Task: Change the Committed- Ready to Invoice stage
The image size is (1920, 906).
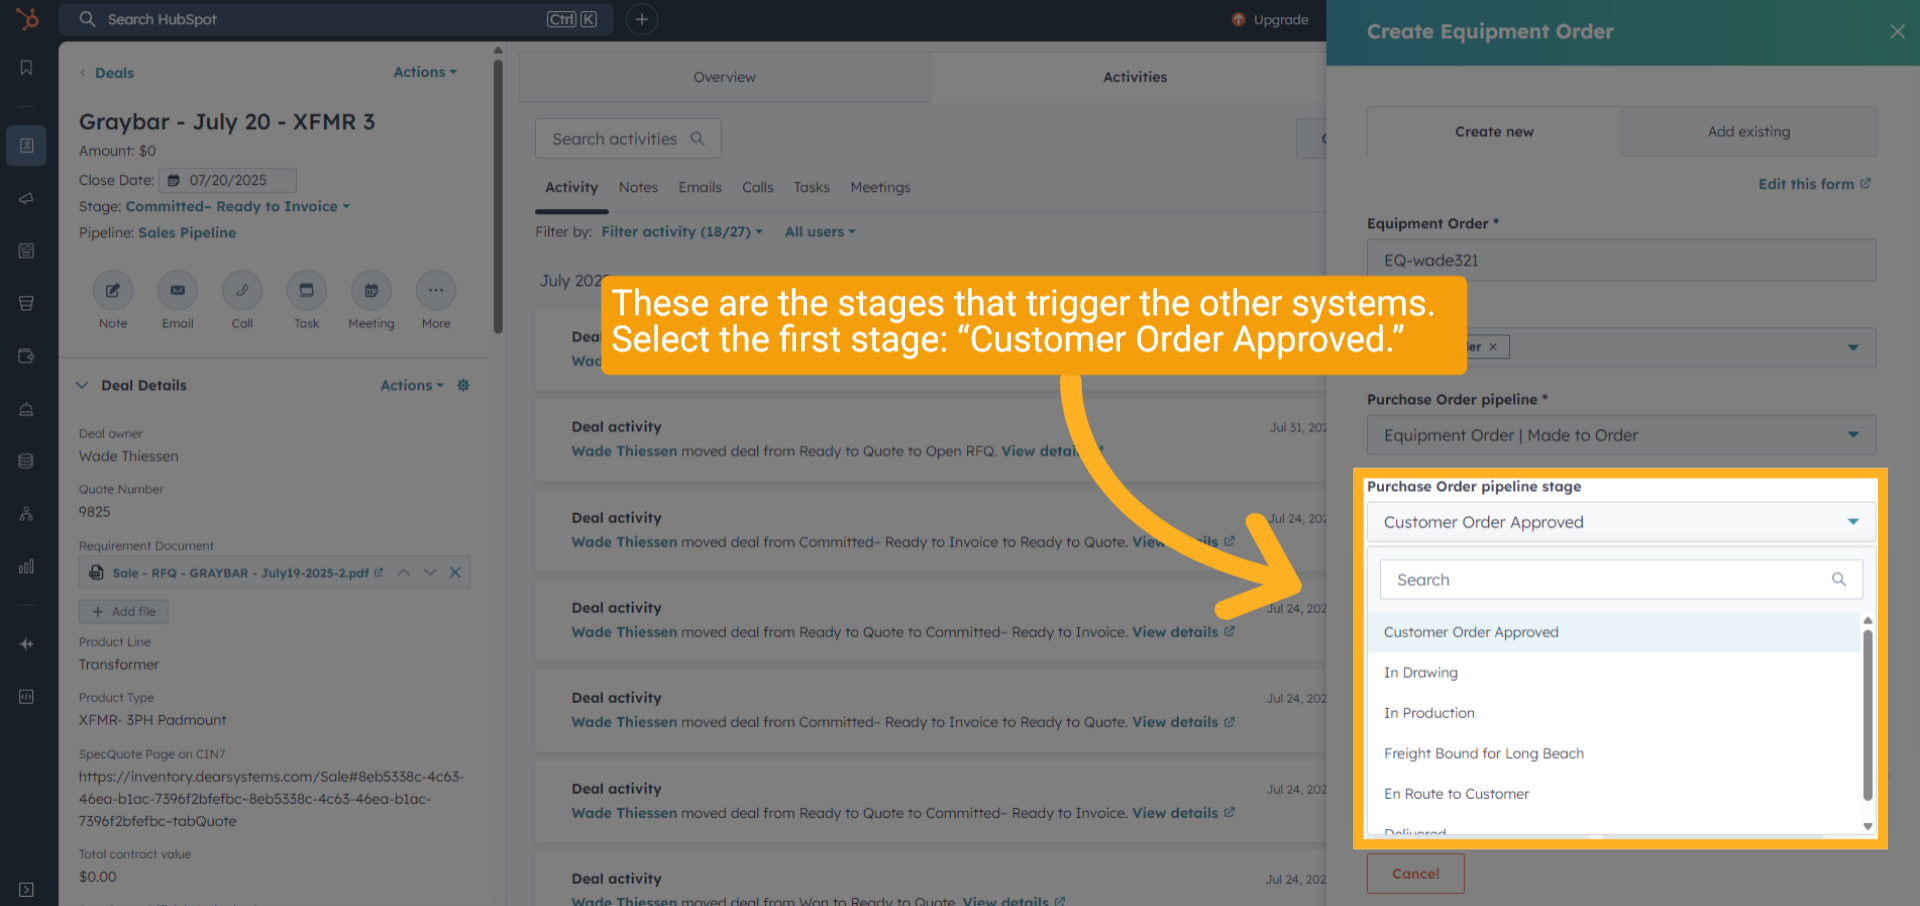Action: pos(238,206)
